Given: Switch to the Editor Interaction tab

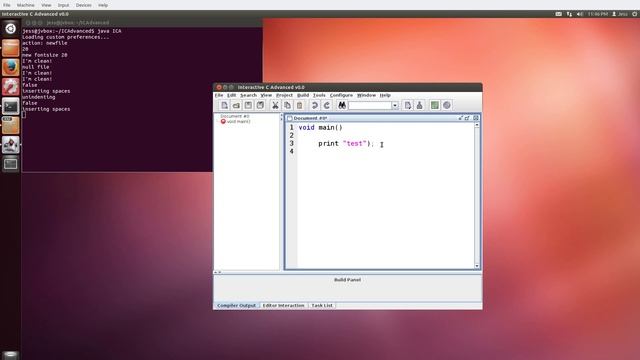Looking at the screenshot, I should 283,305.
